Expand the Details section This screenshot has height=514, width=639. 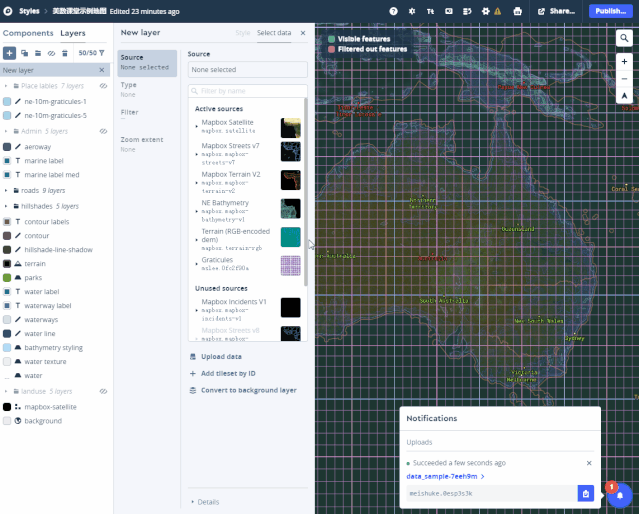click(205, 502)
